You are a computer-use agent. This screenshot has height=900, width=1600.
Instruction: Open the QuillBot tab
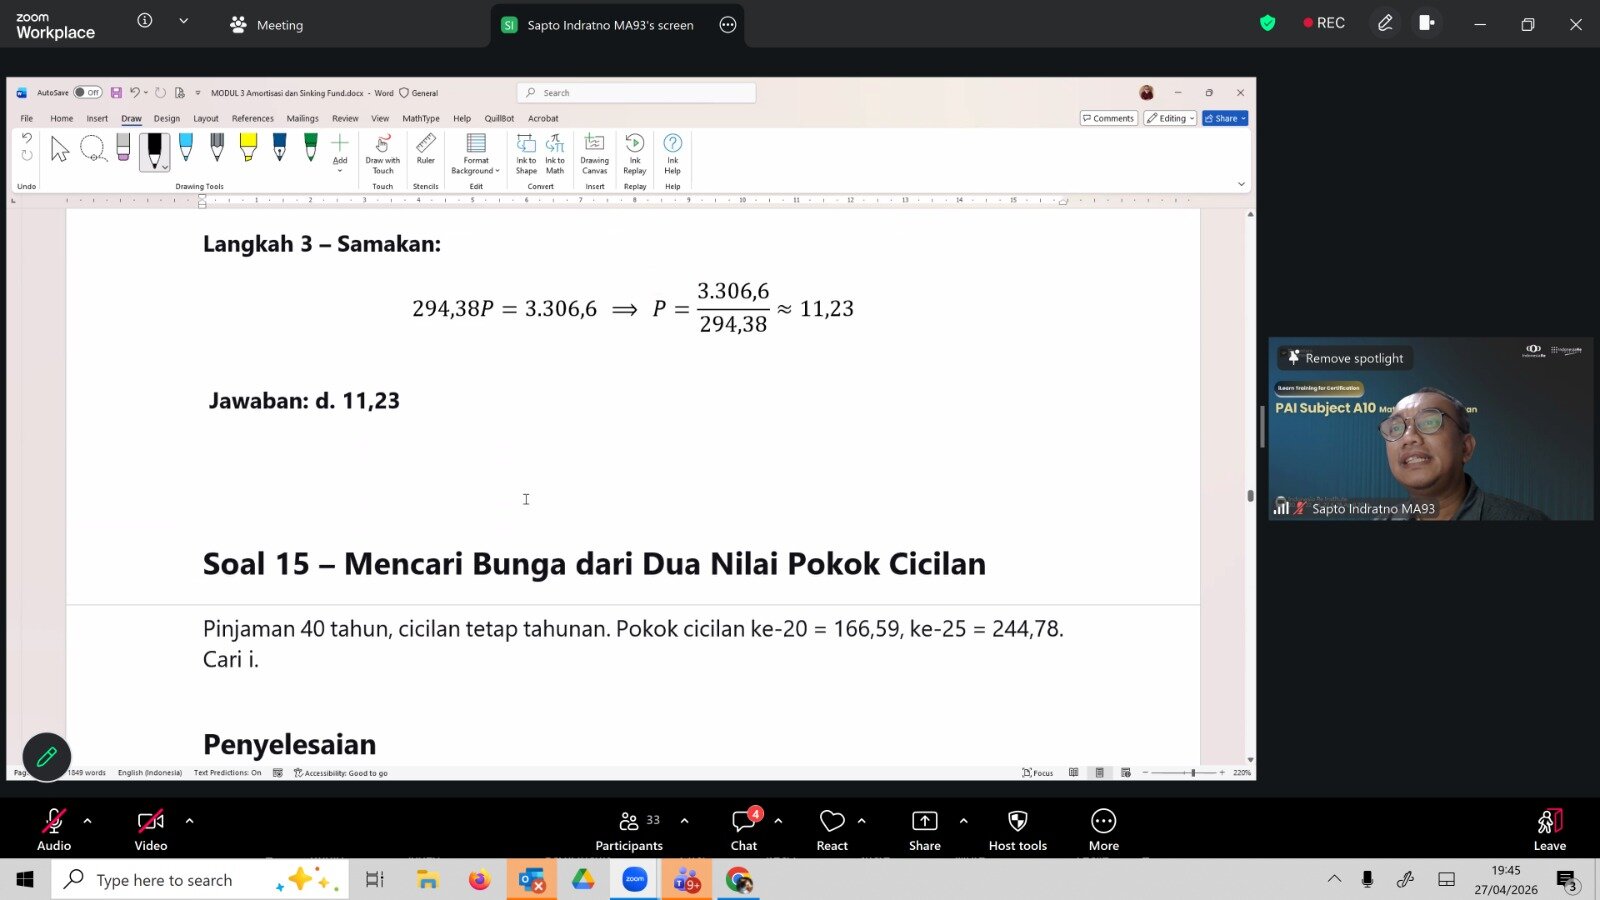pyautogui.click(x=499, y=118)
